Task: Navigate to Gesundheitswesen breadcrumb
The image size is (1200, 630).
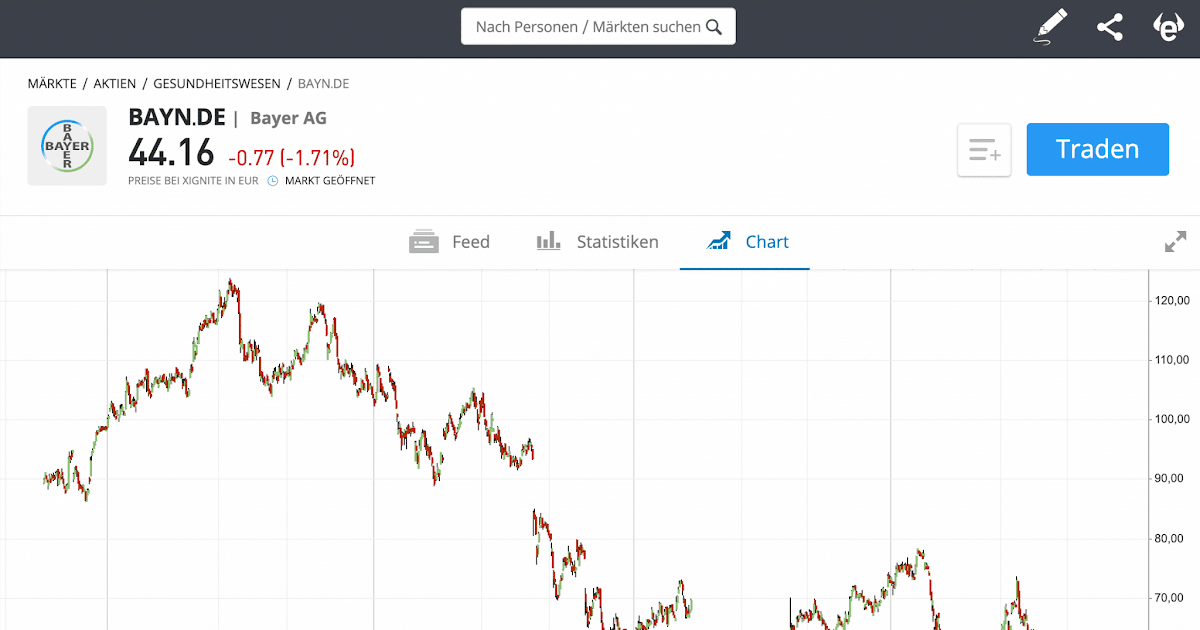Action: (217, 84)
